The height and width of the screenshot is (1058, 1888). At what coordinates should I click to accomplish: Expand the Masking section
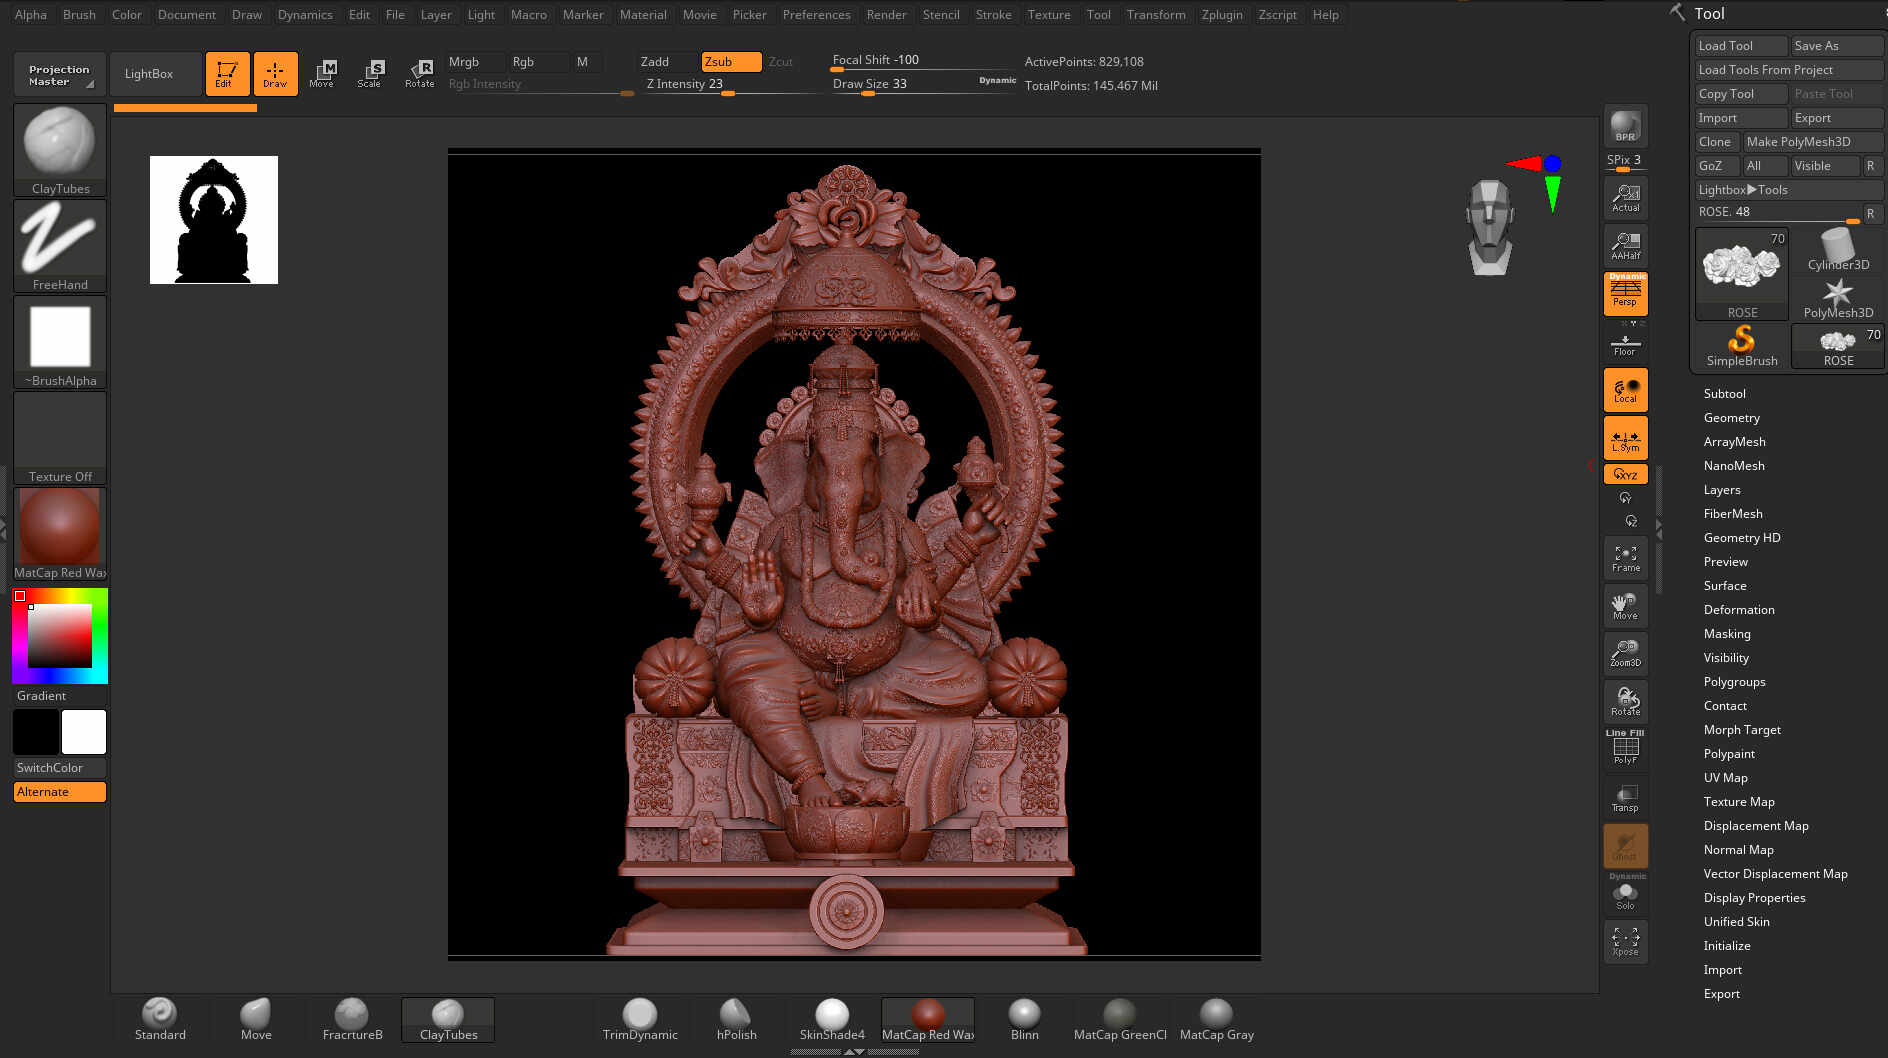click(1727, 634)
